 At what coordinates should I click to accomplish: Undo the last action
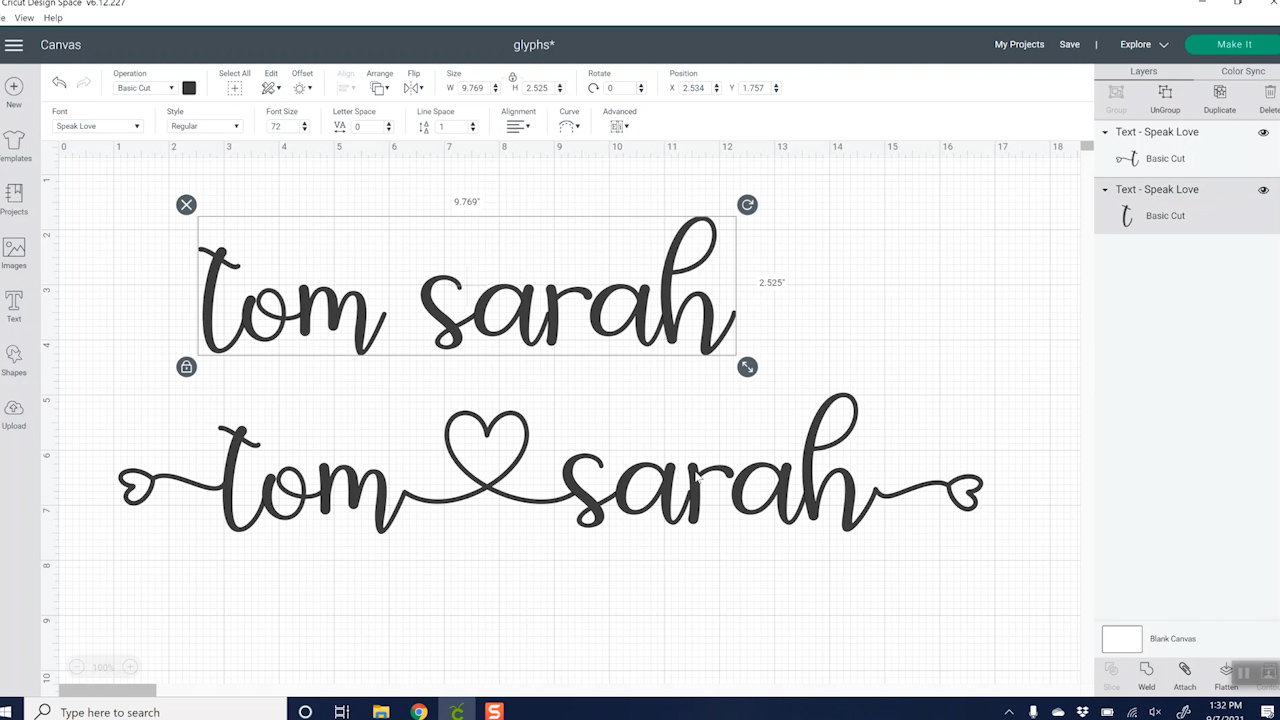click(59, 83)
